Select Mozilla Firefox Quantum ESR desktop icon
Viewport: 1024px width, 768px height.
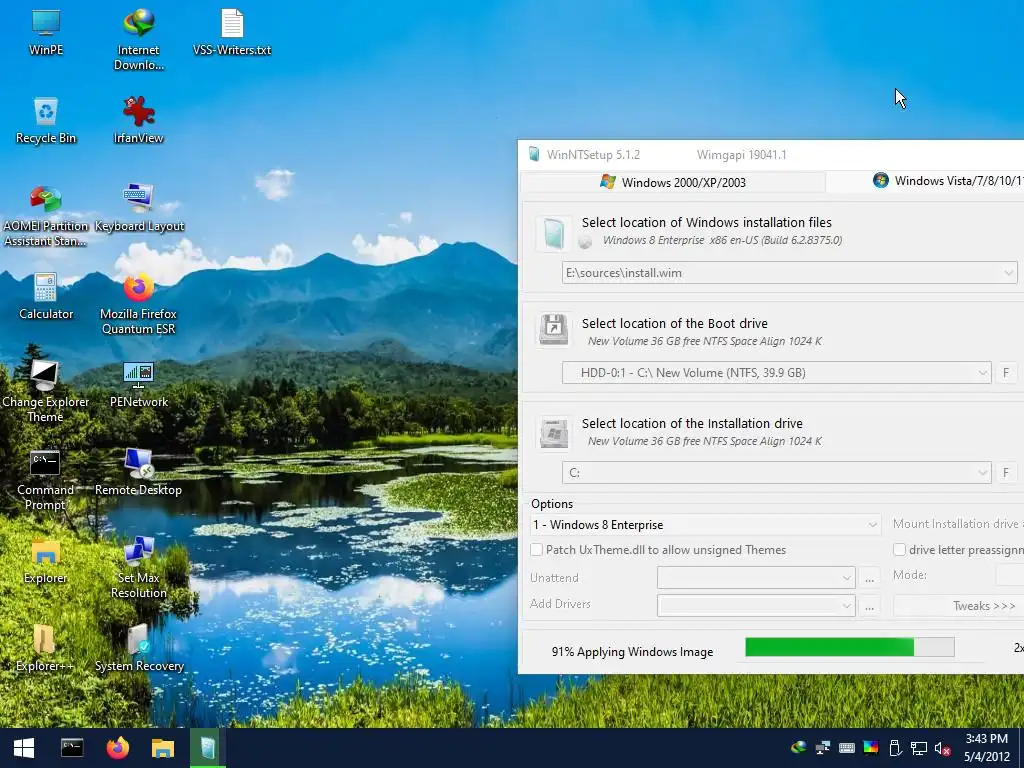pos(138,304)
